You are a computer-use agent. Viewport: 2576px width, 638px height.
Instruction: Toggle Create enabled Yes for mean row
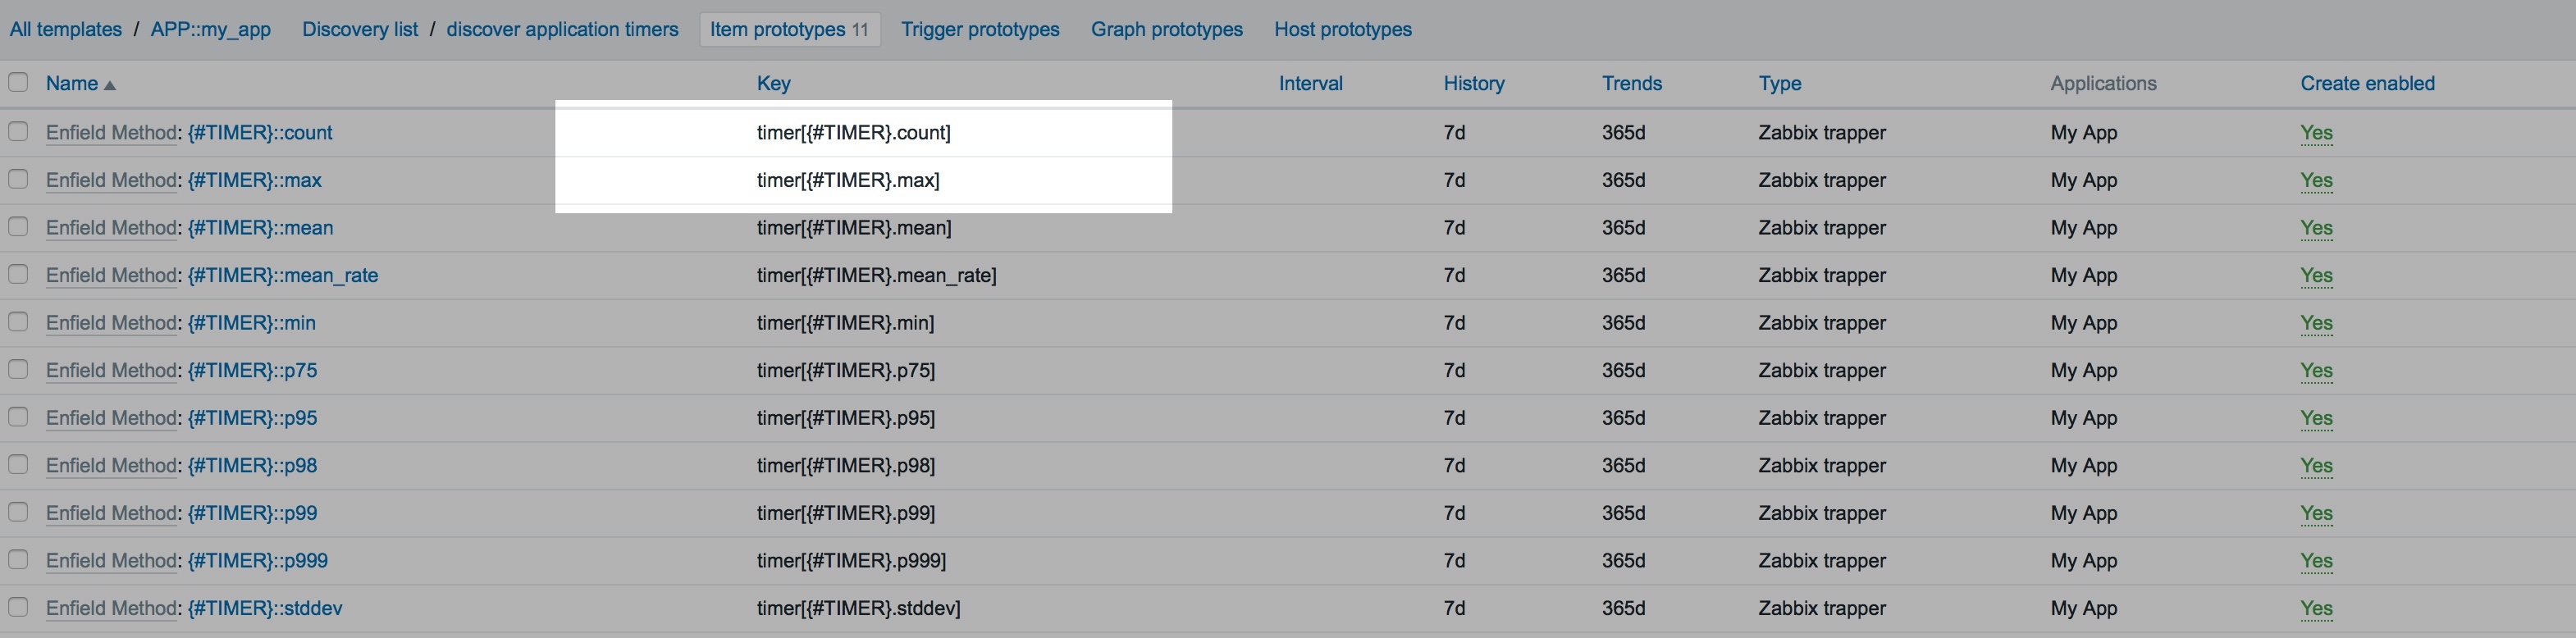2316,227
